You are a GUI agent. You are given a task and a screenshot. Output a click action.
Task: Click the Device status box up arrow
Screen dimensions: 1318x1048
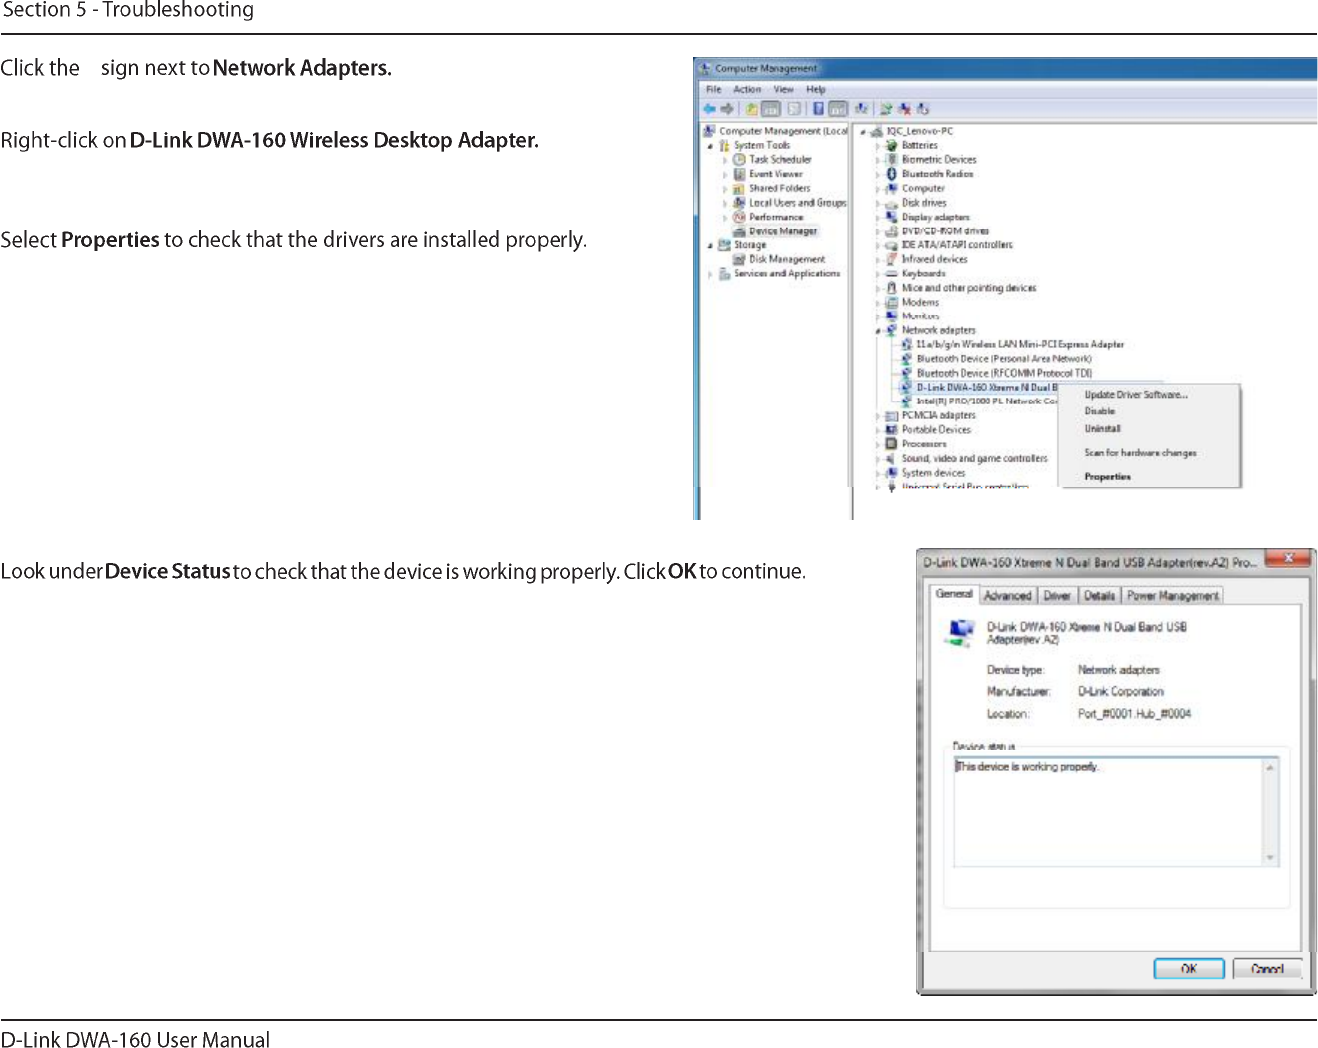[x=1270, y=768]
